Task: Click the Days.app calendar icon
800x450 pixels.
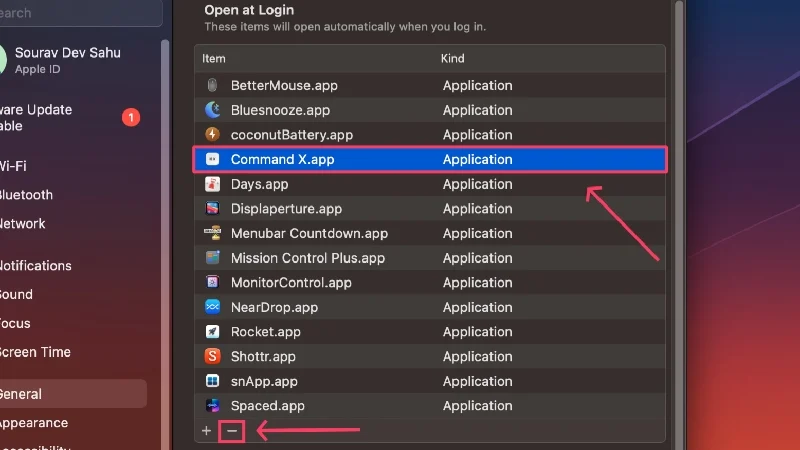Action: 212,184
